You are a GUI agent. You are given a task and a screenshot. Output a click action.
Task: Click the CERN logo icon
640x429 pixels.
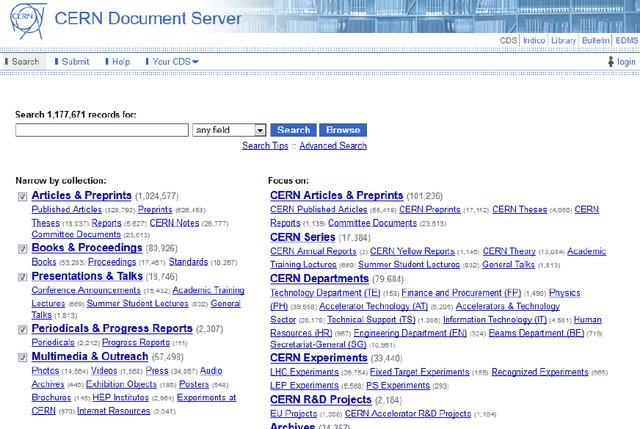[28, 20]
